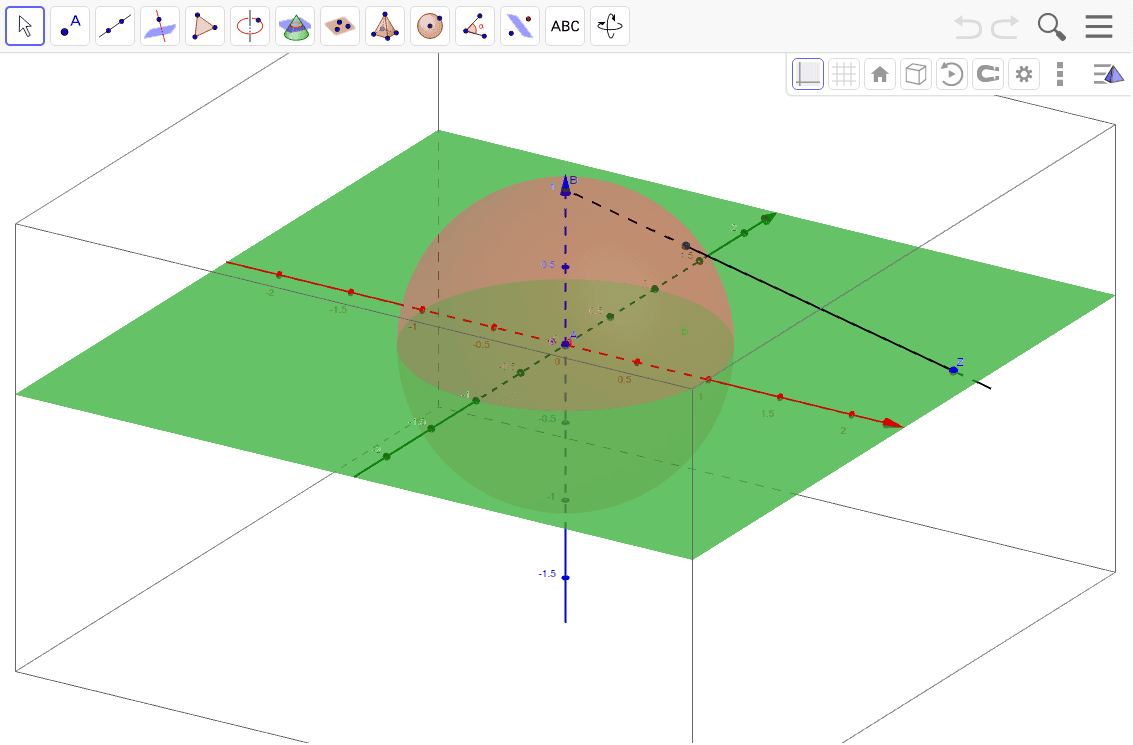Viewport: 1133px width, 745px height.
Task: Open the hamburger main menu
Action: pos(1099,26)
